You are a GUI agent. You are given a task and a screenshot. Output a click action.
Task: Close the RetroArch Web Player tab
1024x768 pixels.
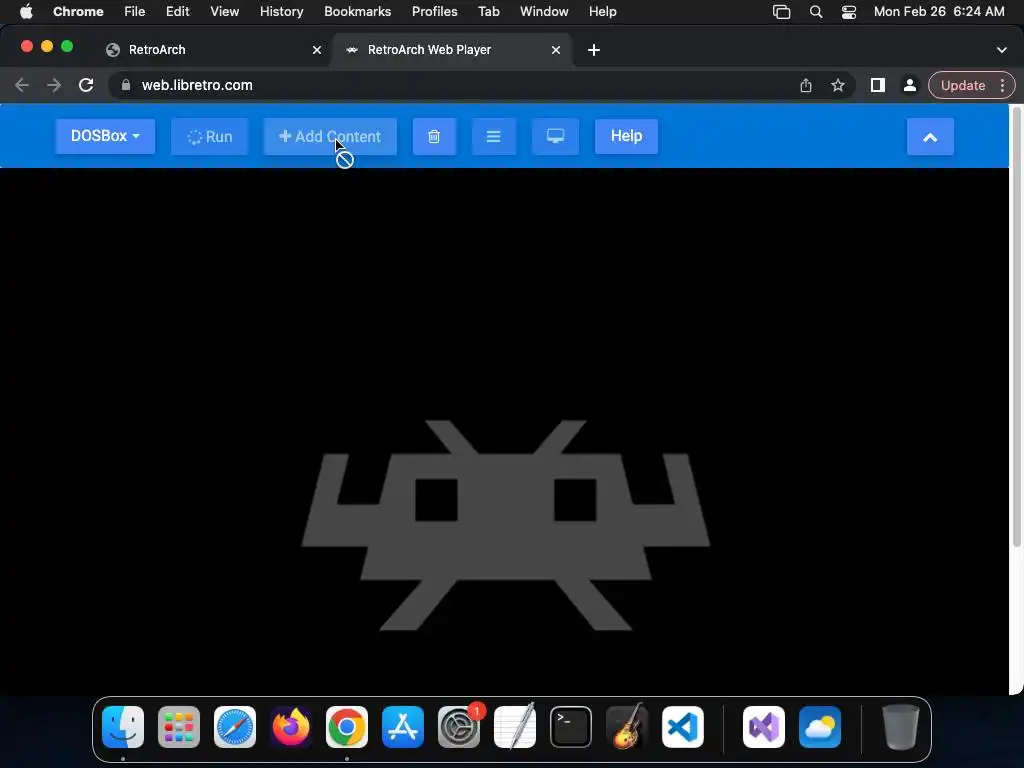pos(556,50)
